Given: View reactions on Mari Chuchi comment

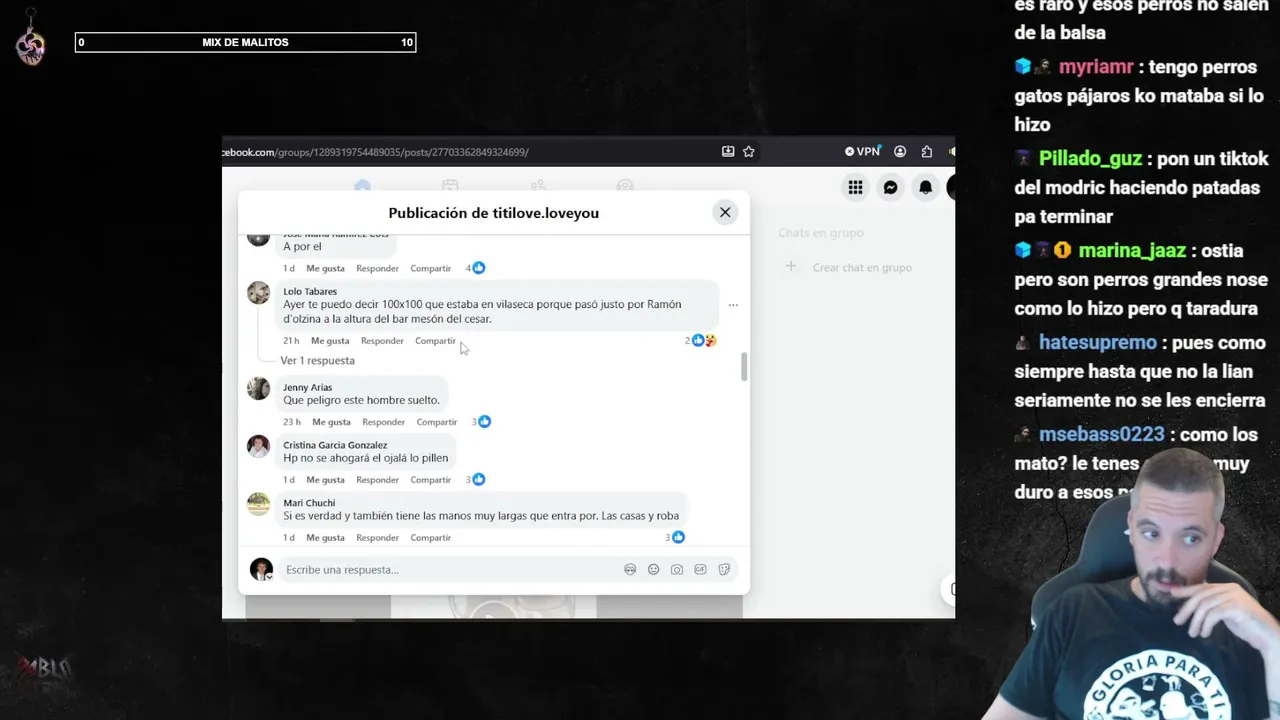Looking at the screenshot, I should click(x=675, y=538).
